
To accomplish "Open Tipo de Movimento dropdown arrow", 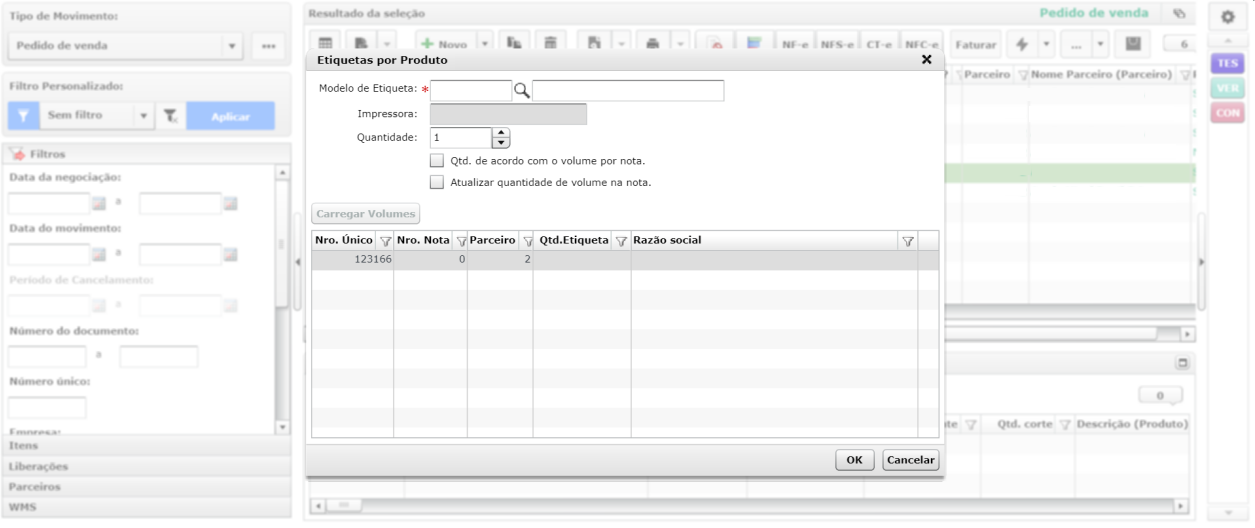I will tap(232, 46).
